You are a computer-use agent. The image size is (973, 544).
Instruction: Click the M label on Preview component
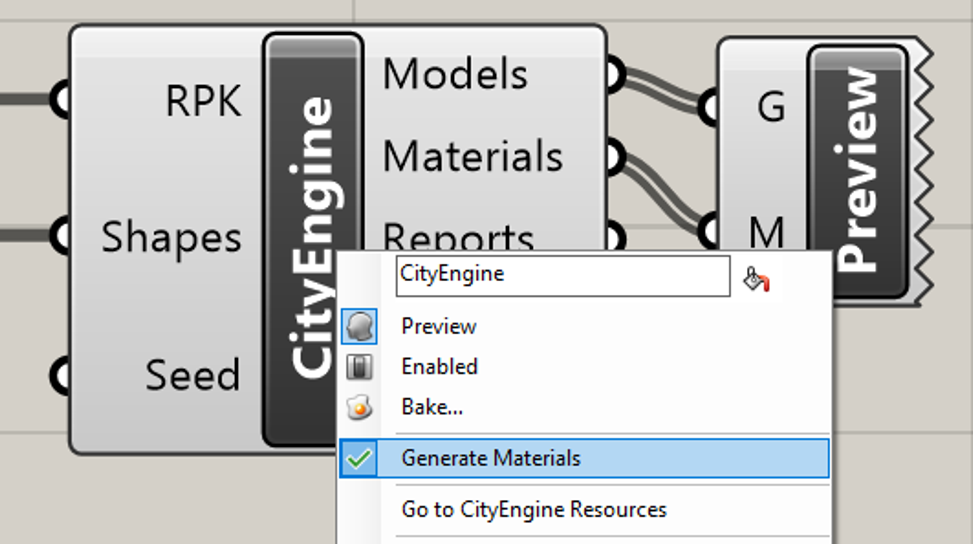766,233
